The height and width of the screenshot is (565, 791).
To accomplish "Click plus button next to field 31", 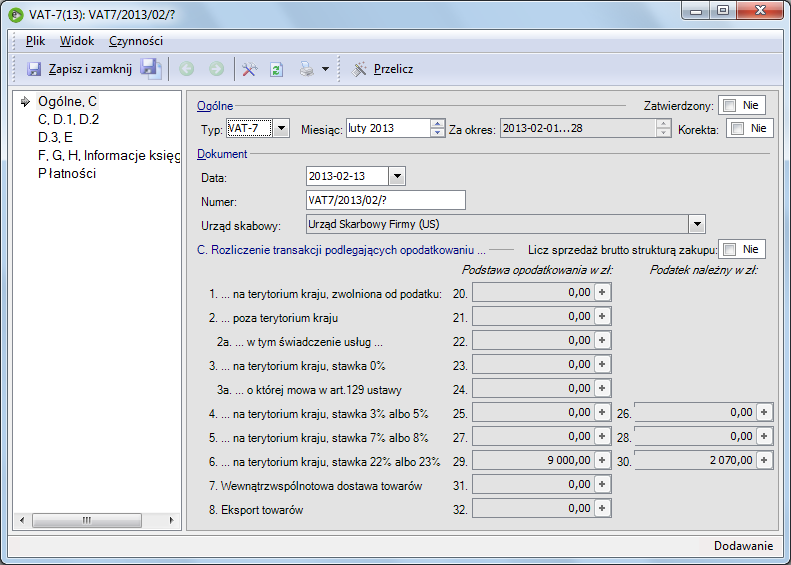I will (x=602, y=484).
